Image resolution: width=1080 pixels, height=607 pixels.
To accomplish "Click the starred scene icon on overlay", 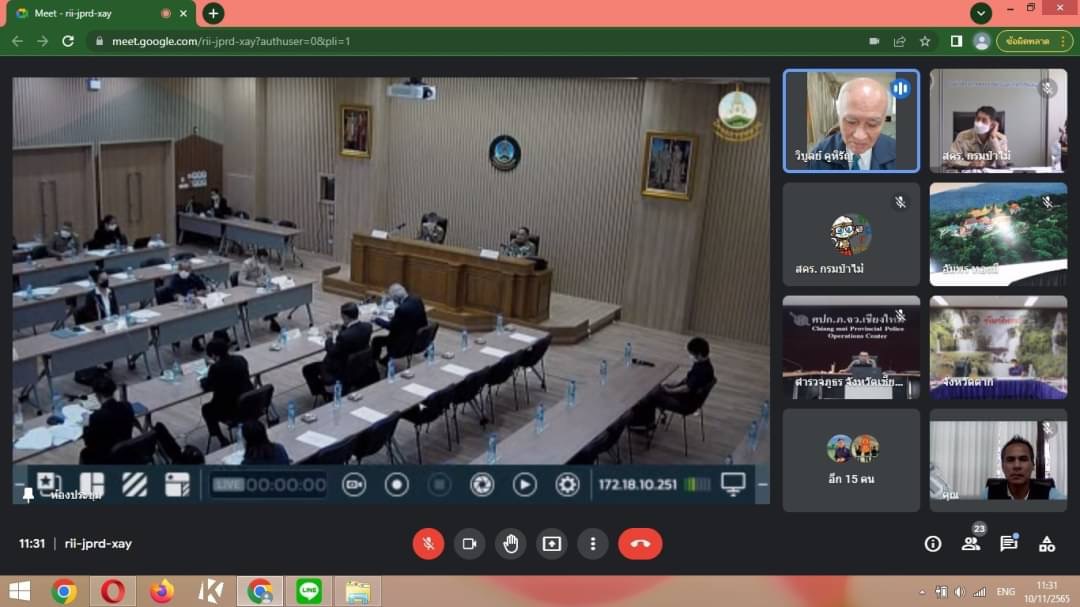I will [x=48, y=483].
